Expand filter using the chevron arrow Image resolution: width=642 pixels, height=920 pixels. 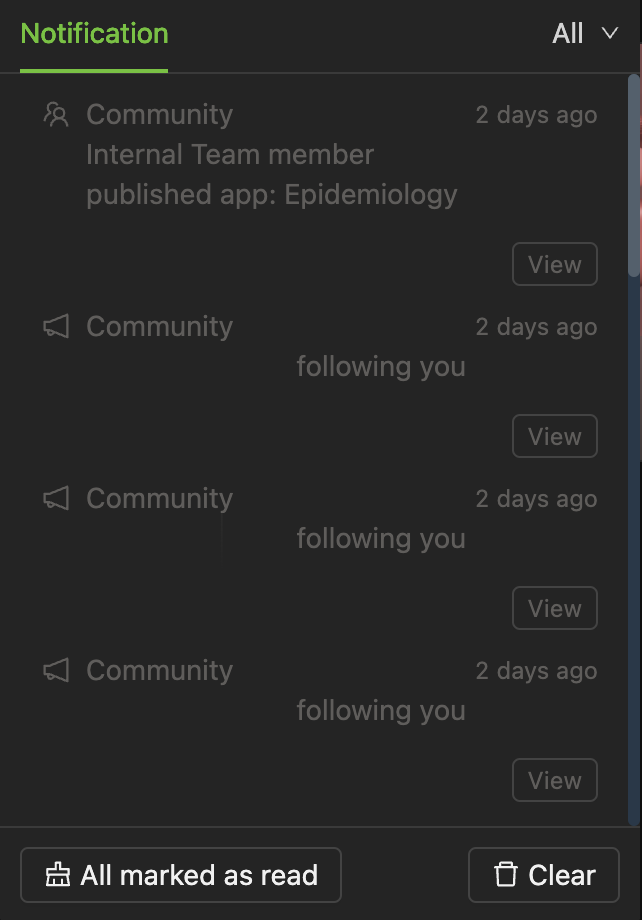[609, 34]
